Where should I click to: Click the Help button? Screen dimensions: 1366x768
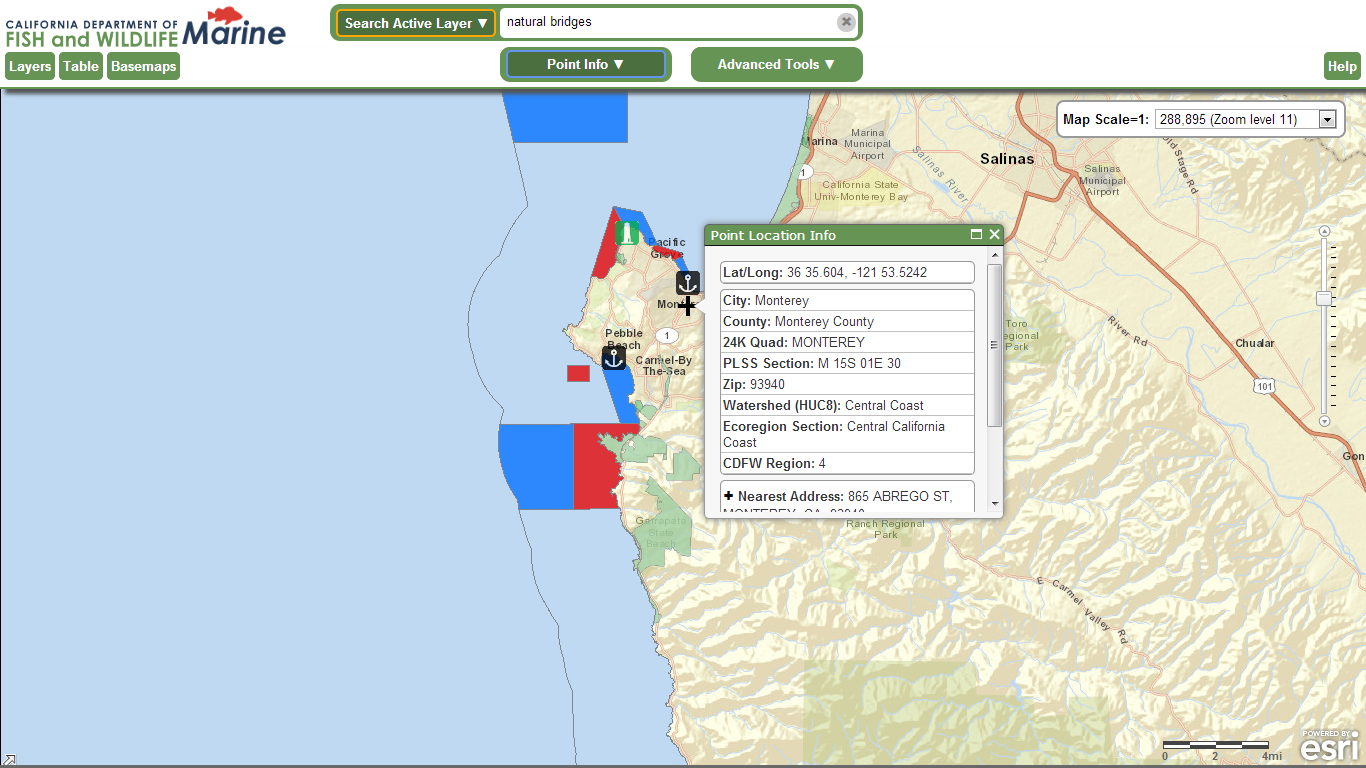[1342, 66]
